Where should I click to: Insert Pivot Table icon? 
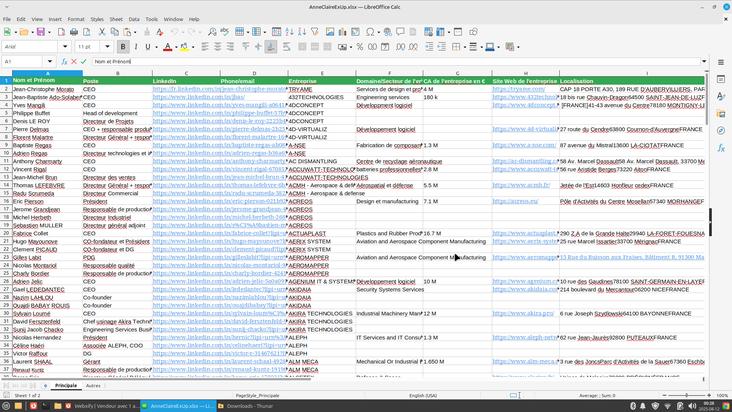355,32
